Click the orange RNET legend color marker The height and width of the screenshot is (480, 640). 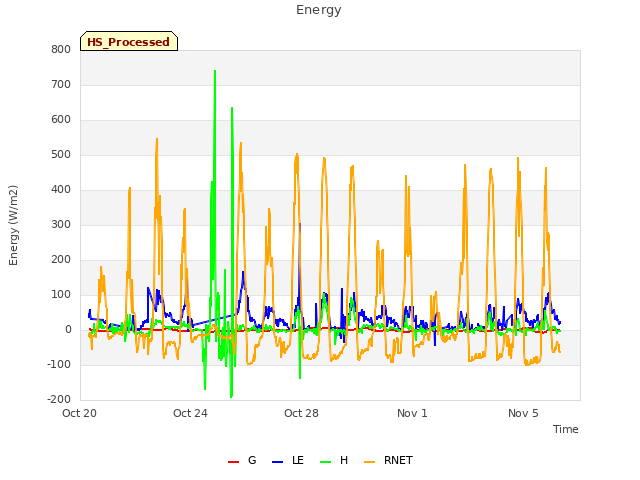coord(369,462)
